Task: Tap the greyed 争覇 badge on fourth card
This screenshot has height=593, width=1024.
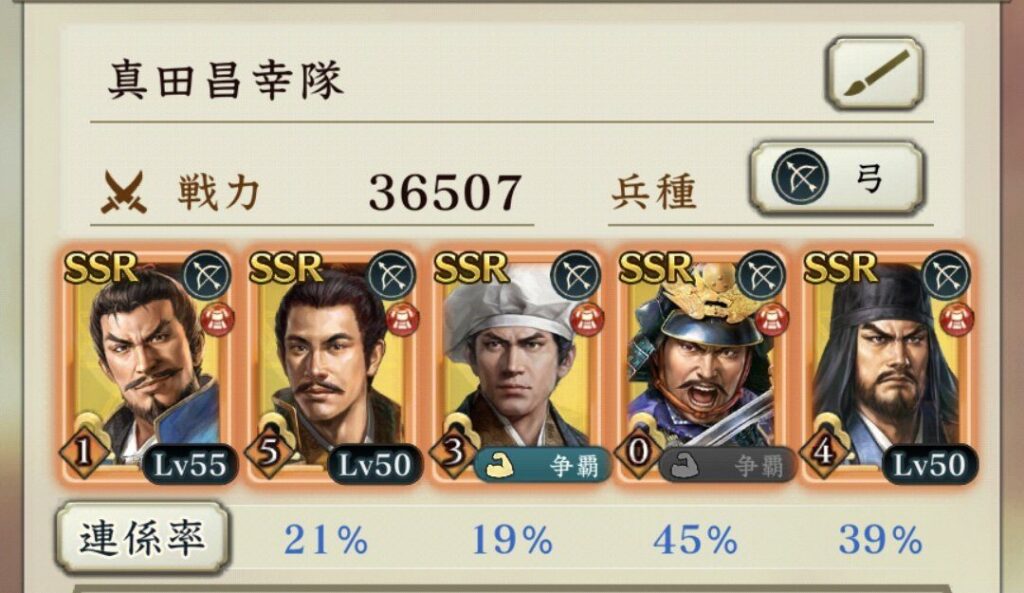Action: click(x=728, y=466)
